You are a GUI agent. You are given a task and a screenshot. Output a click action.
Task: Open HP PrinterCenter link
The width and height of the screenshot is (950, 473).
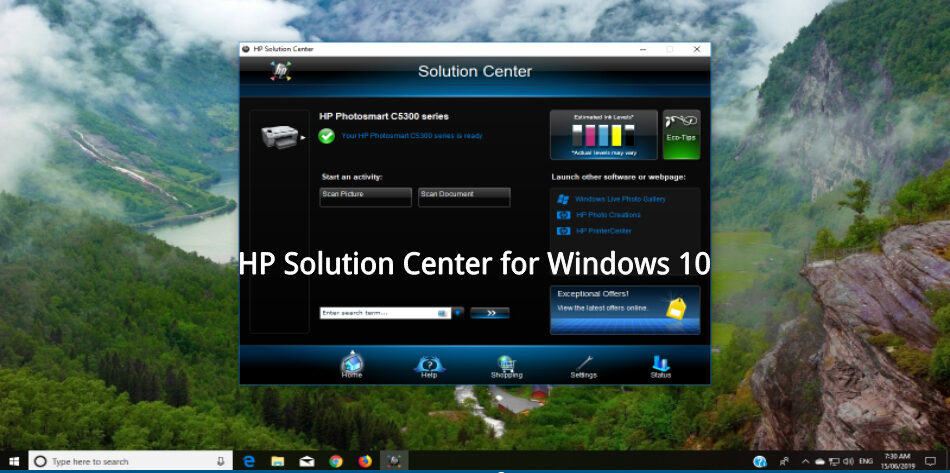(603, 231)
